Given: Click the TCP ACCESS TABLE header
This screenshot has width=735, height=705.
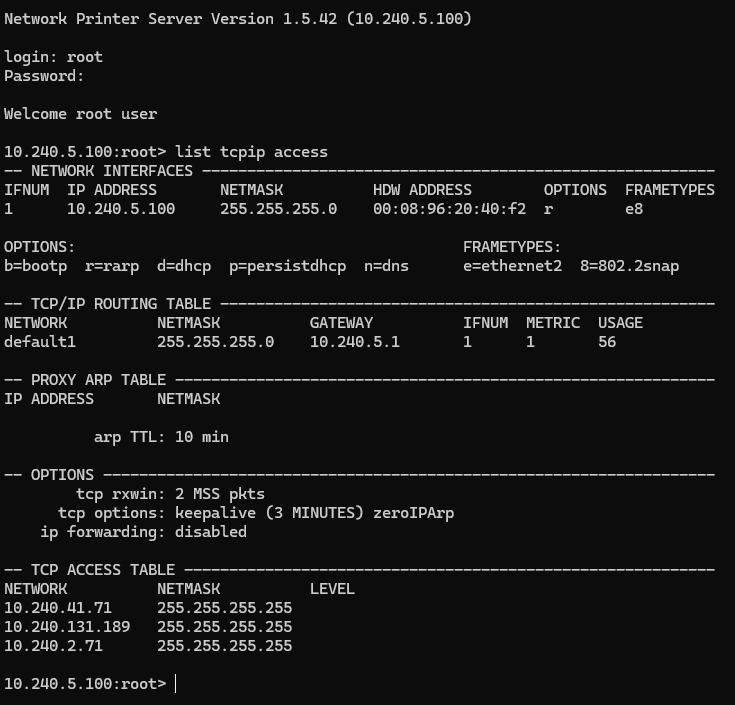Looking at the screenshot, I should point(103,570).
